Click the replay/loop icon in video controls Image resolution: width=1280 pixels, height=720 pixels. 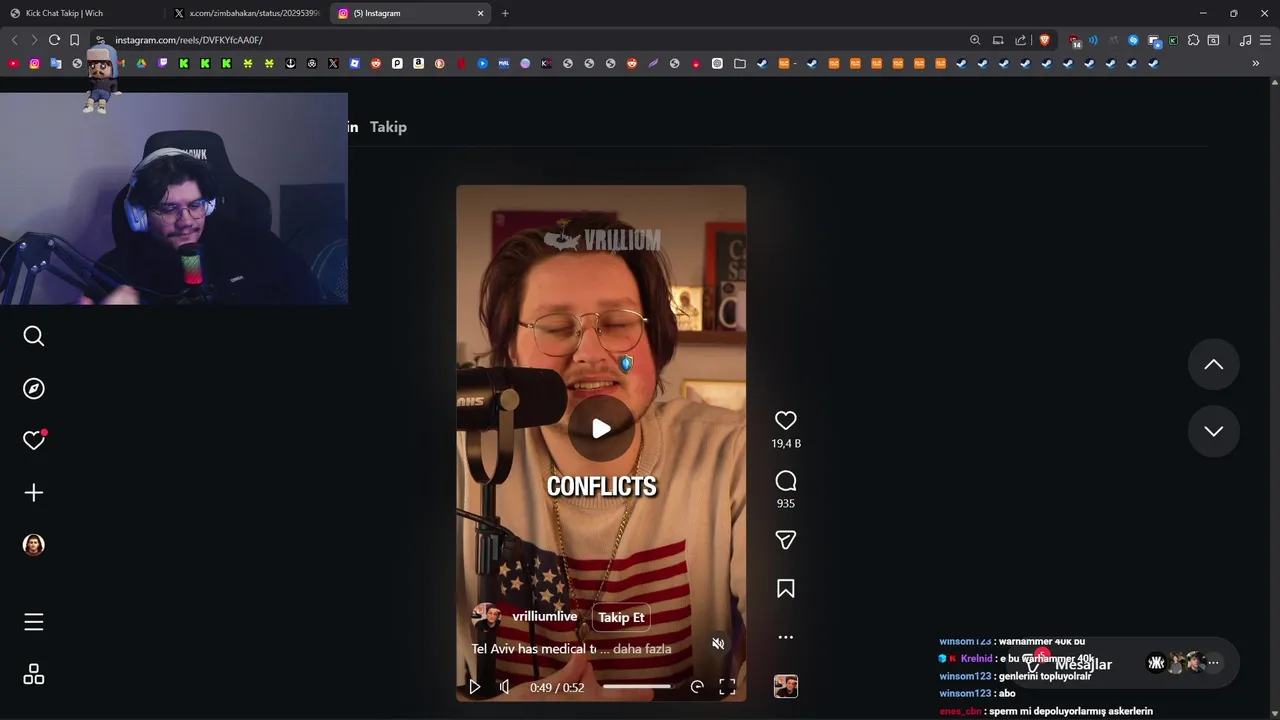(x=697, y=687)
